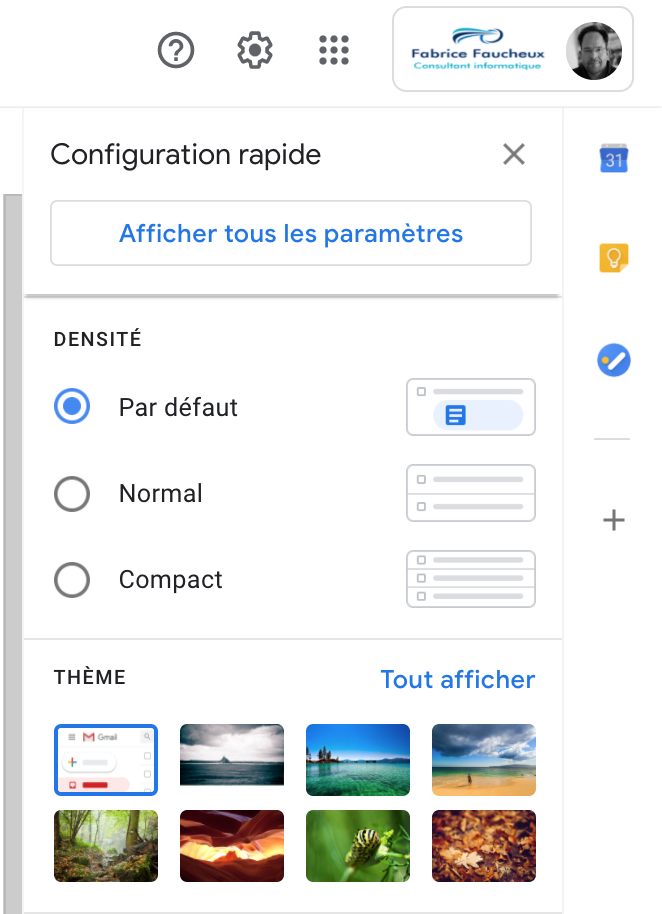Open Google Calendar in side panel
Screen dimensions: 662x914
pos(614,158)
